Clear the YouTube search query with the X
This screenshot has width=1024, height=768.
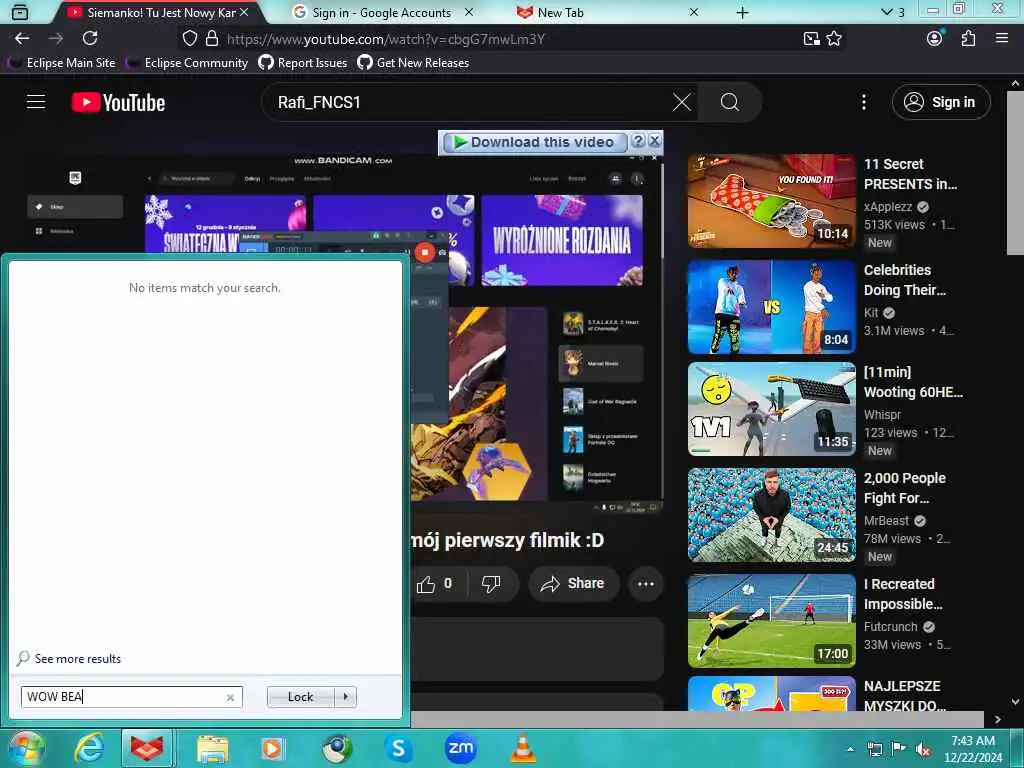(x=682, y=102)
